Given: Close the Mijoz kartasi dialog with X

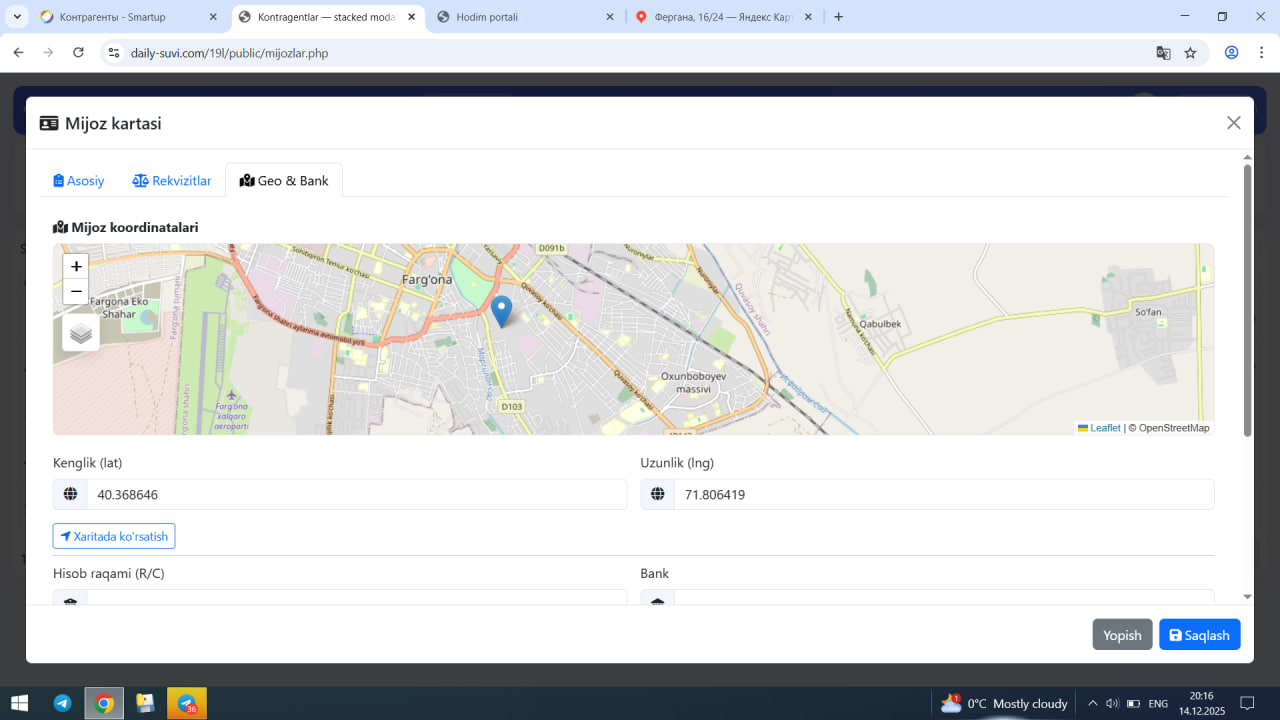Looking at the screenshot, I should click(x=1233, y=123).
